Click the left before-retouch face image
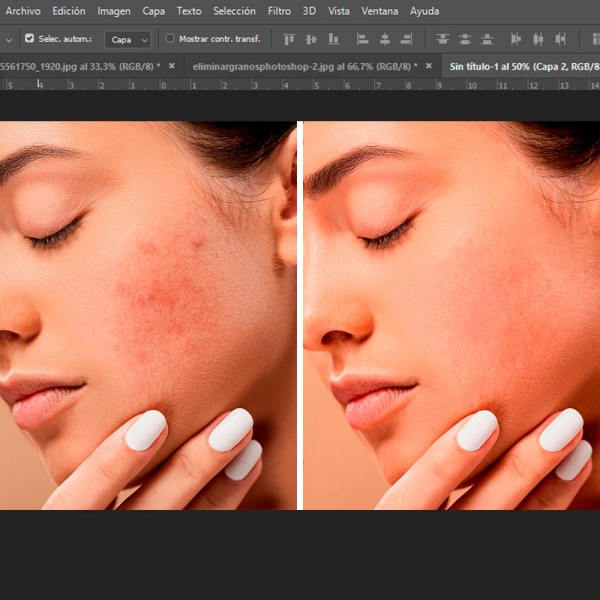The width and height of the screenshot is (600, 600). pos(148,315)
